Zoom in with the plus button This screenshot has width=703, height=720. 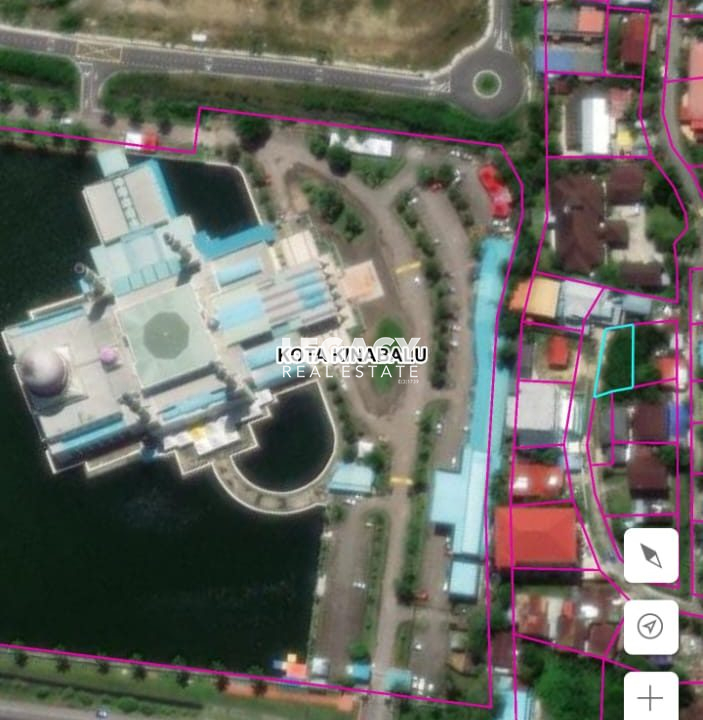651,696
